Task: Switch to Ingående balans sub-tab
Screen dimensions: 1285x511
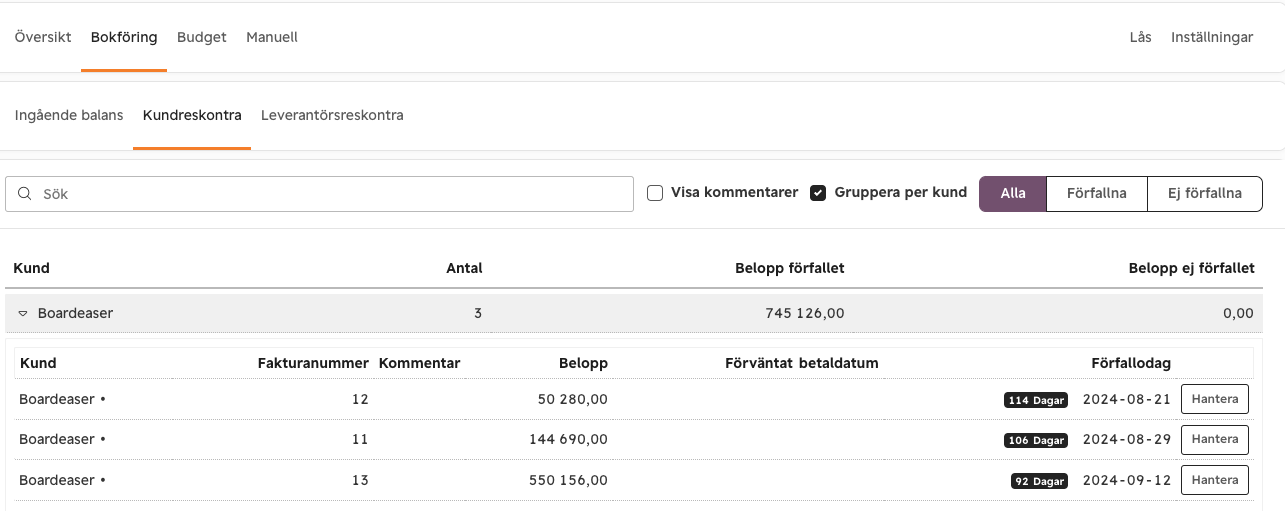Action: pyautogui.click(x=69, y=116)
